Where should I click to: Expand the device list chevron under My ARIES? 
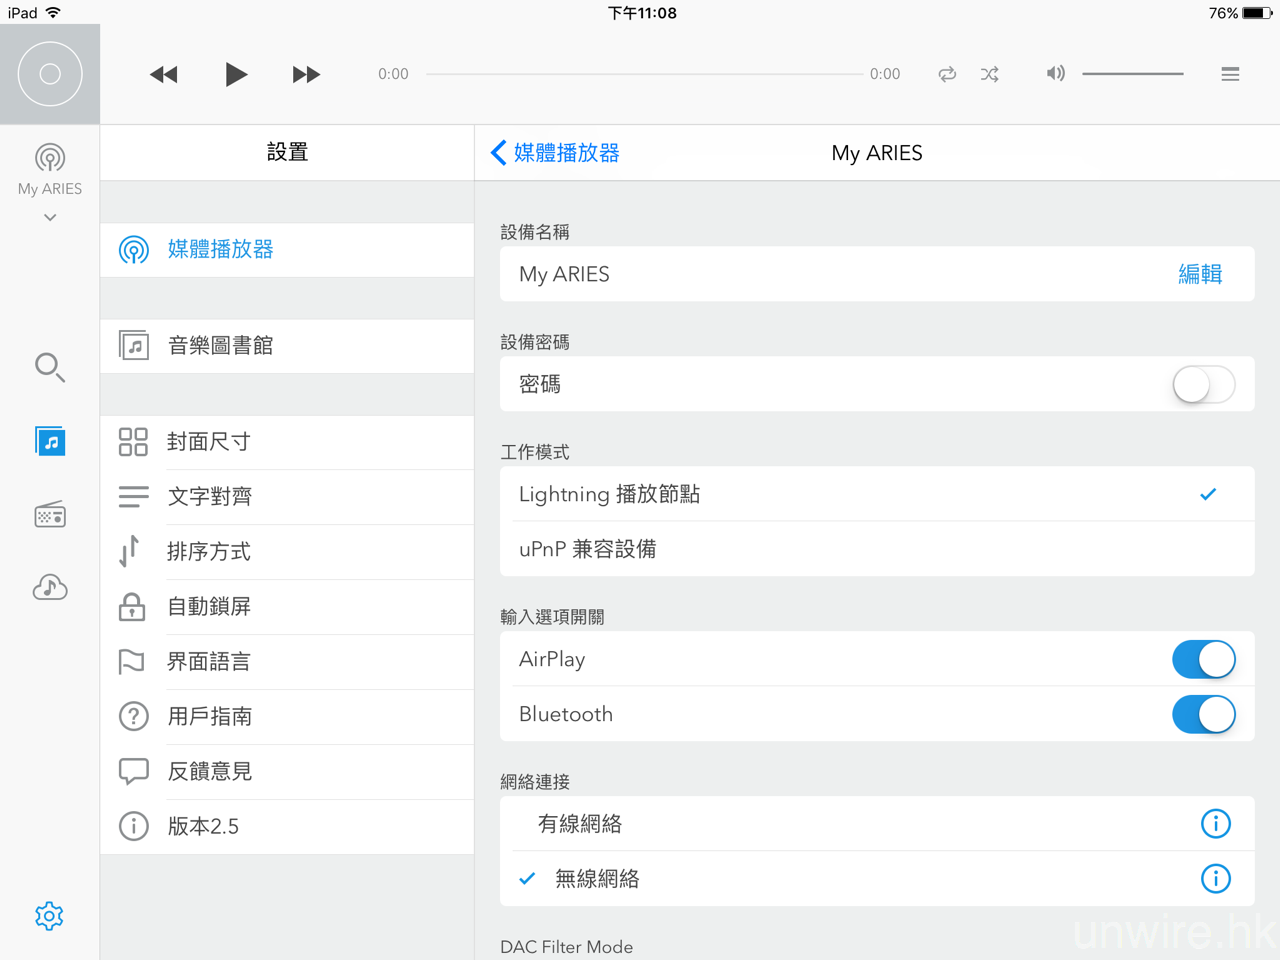pos(50,217)
